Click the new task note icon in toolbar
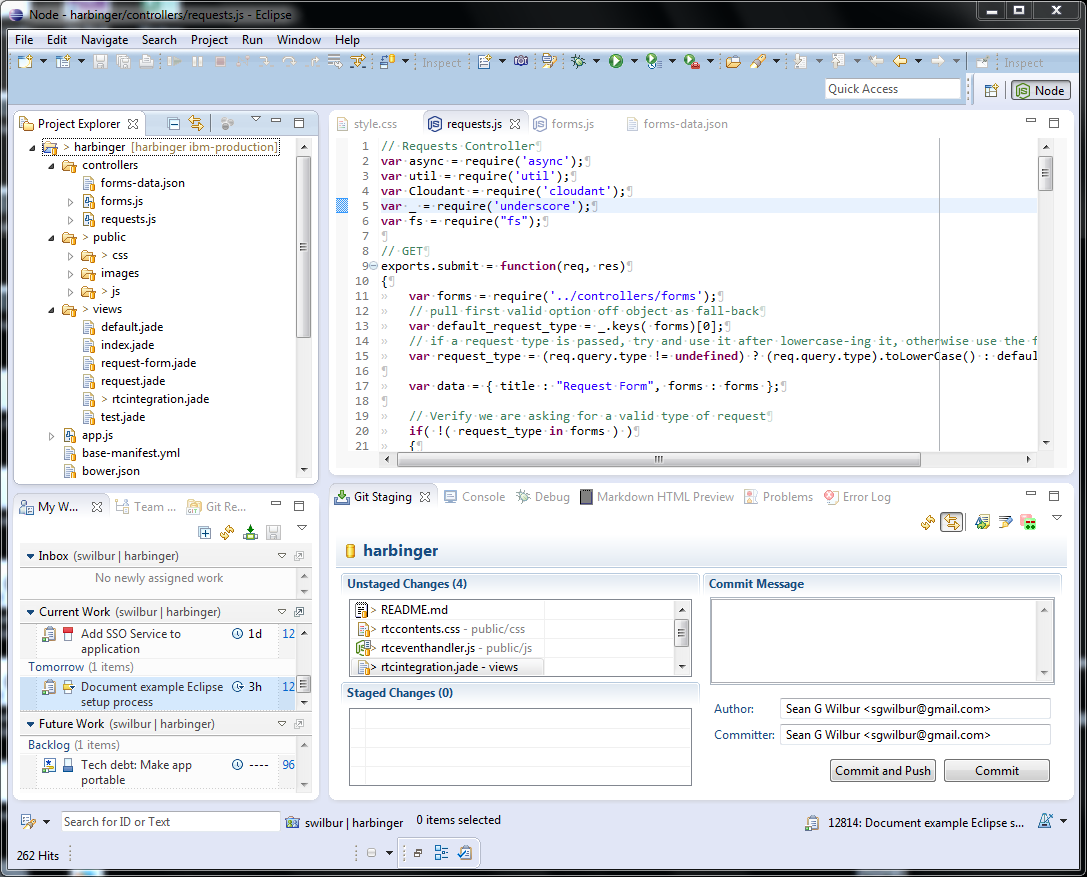The width and height of the screenshot is (1087, 877). 484,62
